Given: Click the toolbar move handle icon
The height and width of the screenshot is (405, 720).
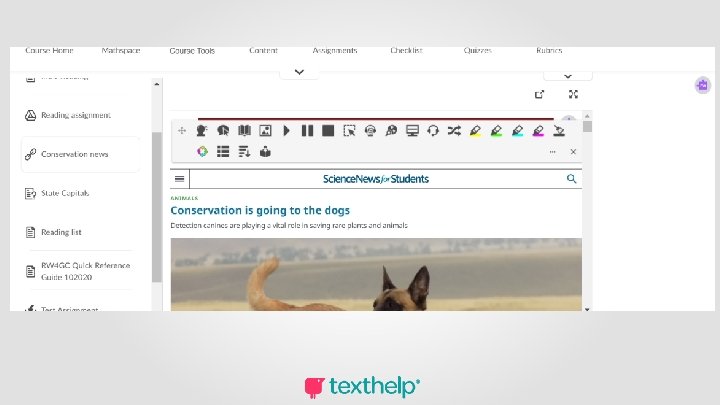Looking at the screenshot, I should coord(182,131).
